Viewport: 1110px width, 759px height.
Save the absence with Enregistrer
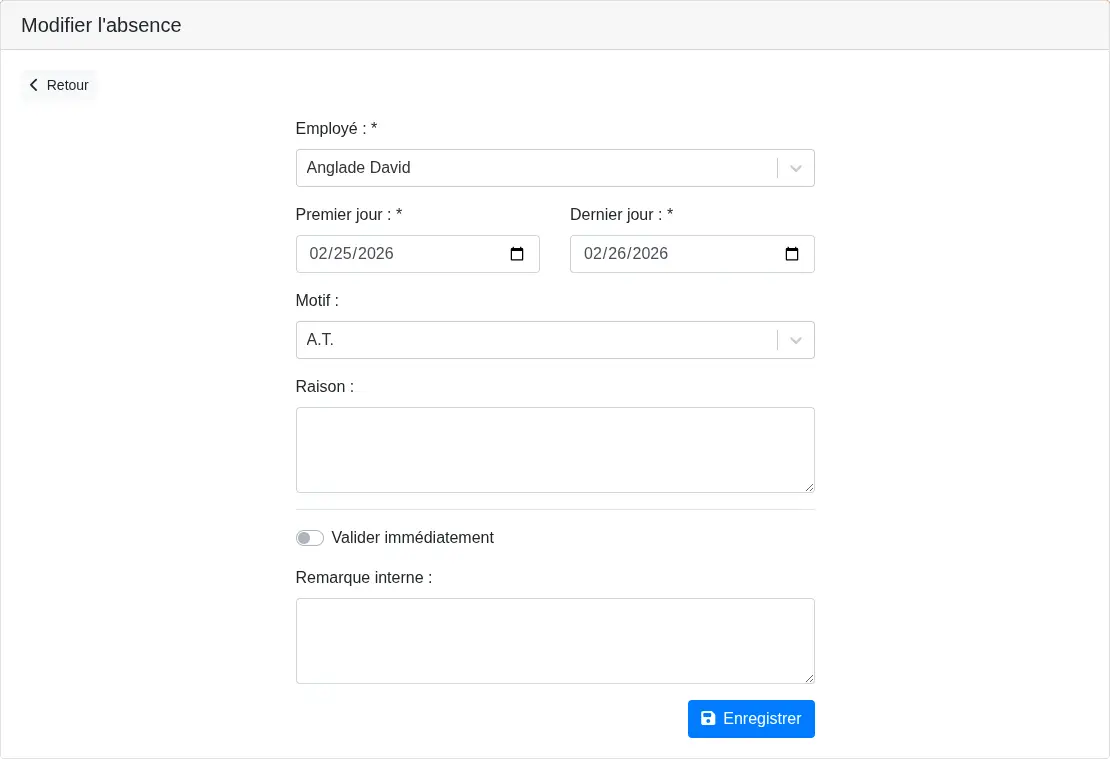[x=751, y=719]
